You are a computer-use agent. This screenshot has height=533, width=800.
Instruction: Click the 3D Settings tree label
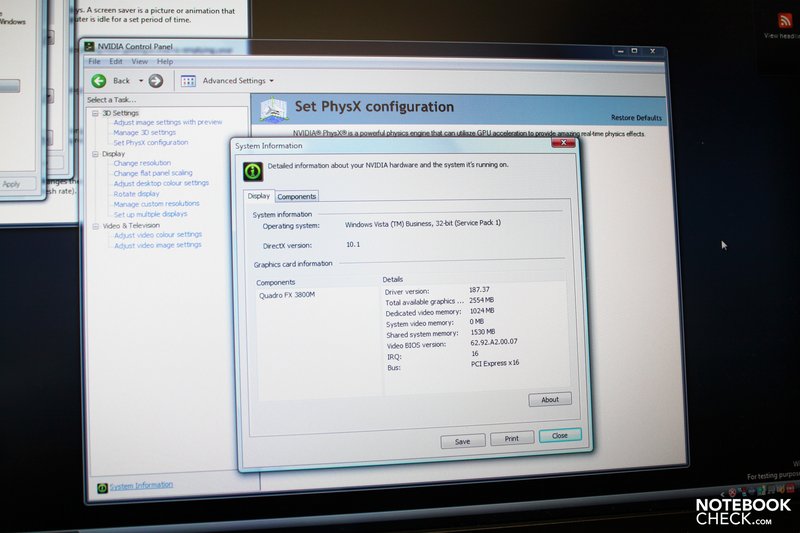click(x=120, y=113)
